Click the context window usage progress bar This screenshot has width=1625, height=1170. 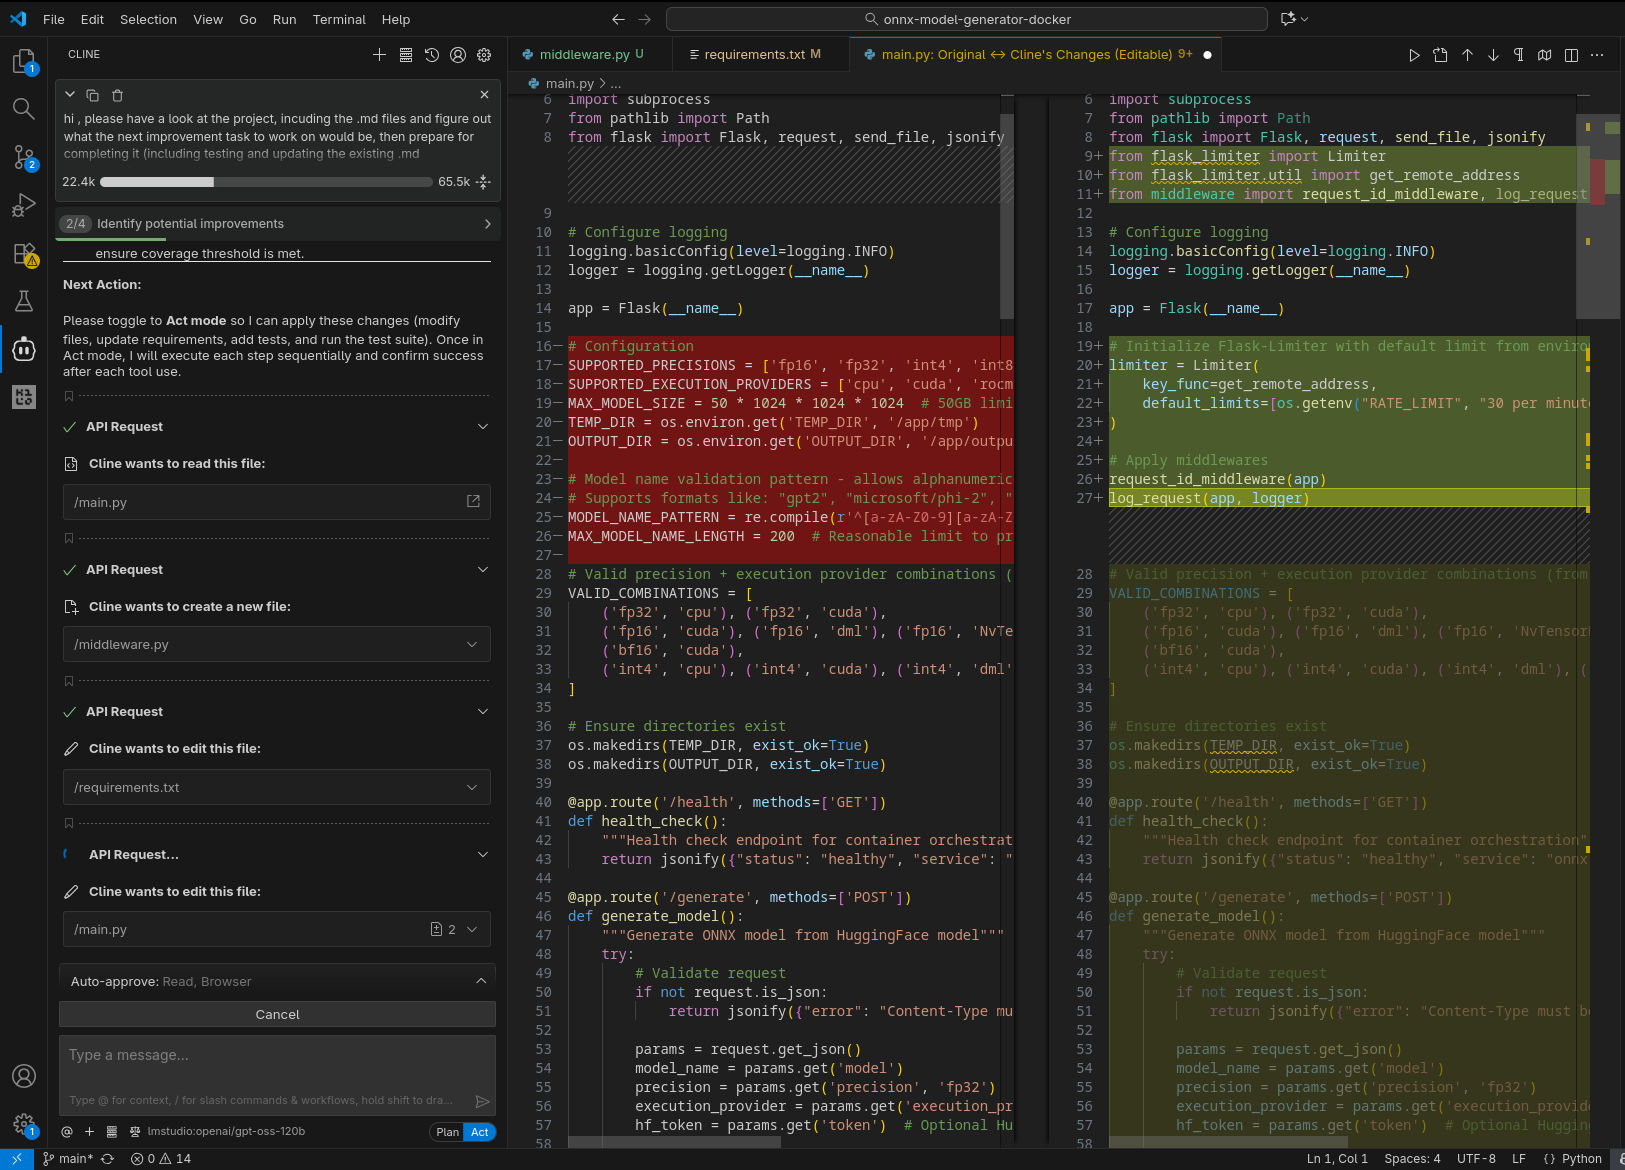pos(266,182)
